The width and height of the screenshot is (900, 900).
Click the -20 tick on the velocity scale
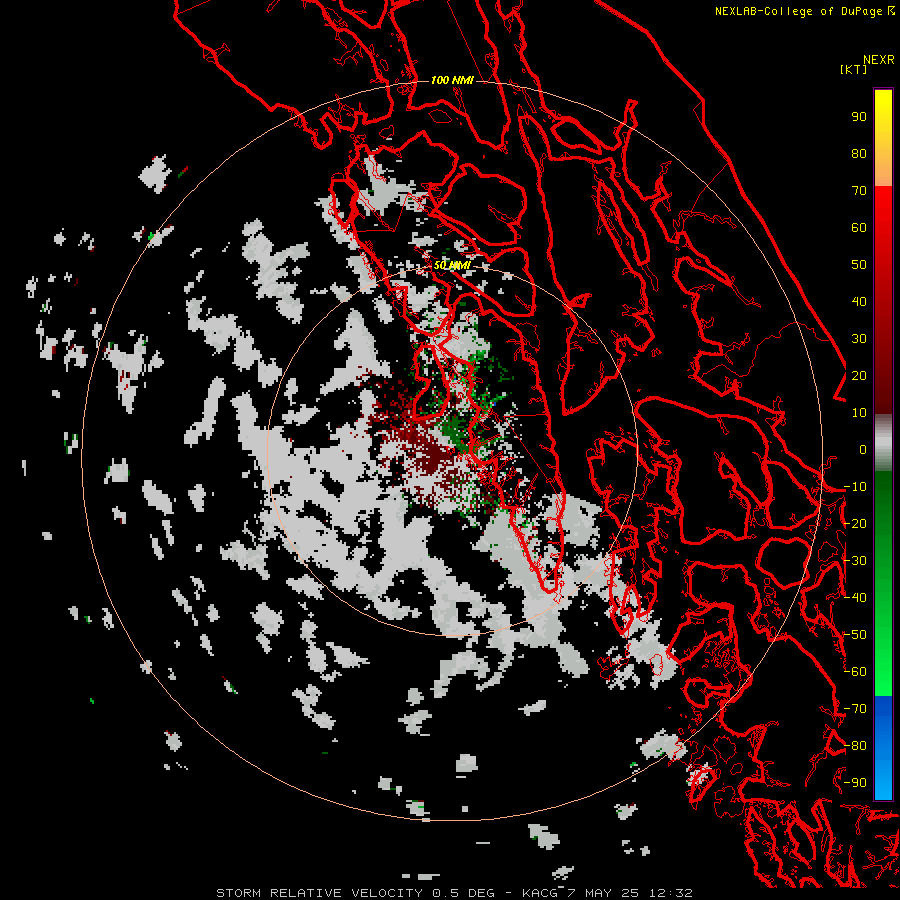click(855, 523)
